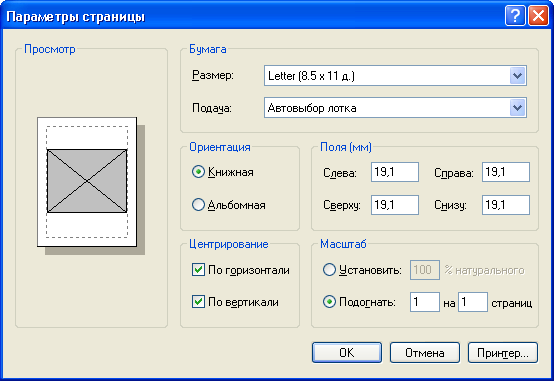Click the Слева margin field
The image size is (554, 381).
(395, 172)
